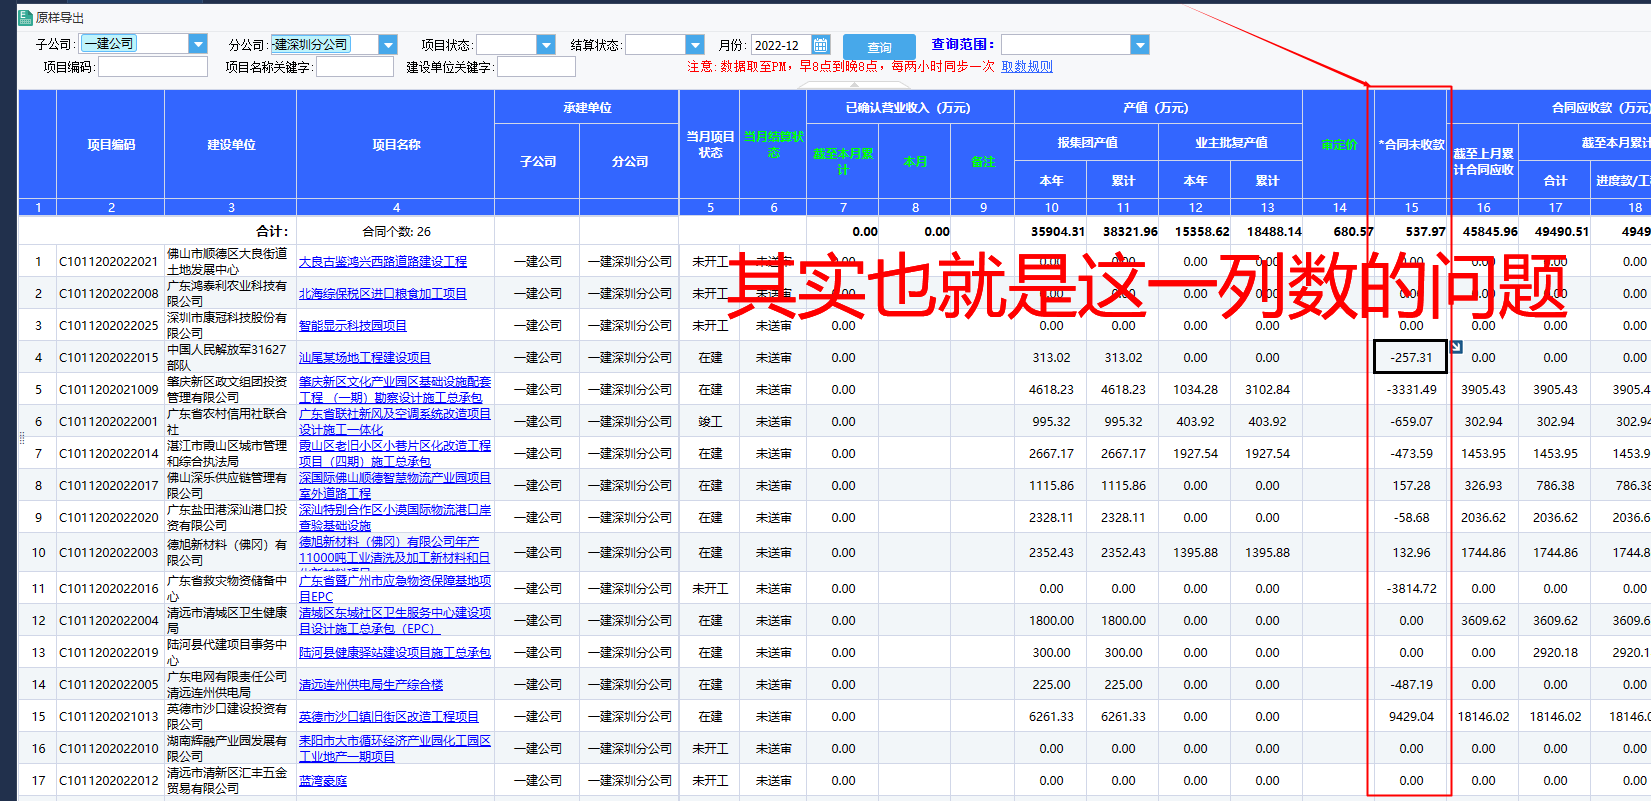Click the 月份 field showing 2022-12
Viewport: 1651px width, 801px height.
(x=781, y=45)
